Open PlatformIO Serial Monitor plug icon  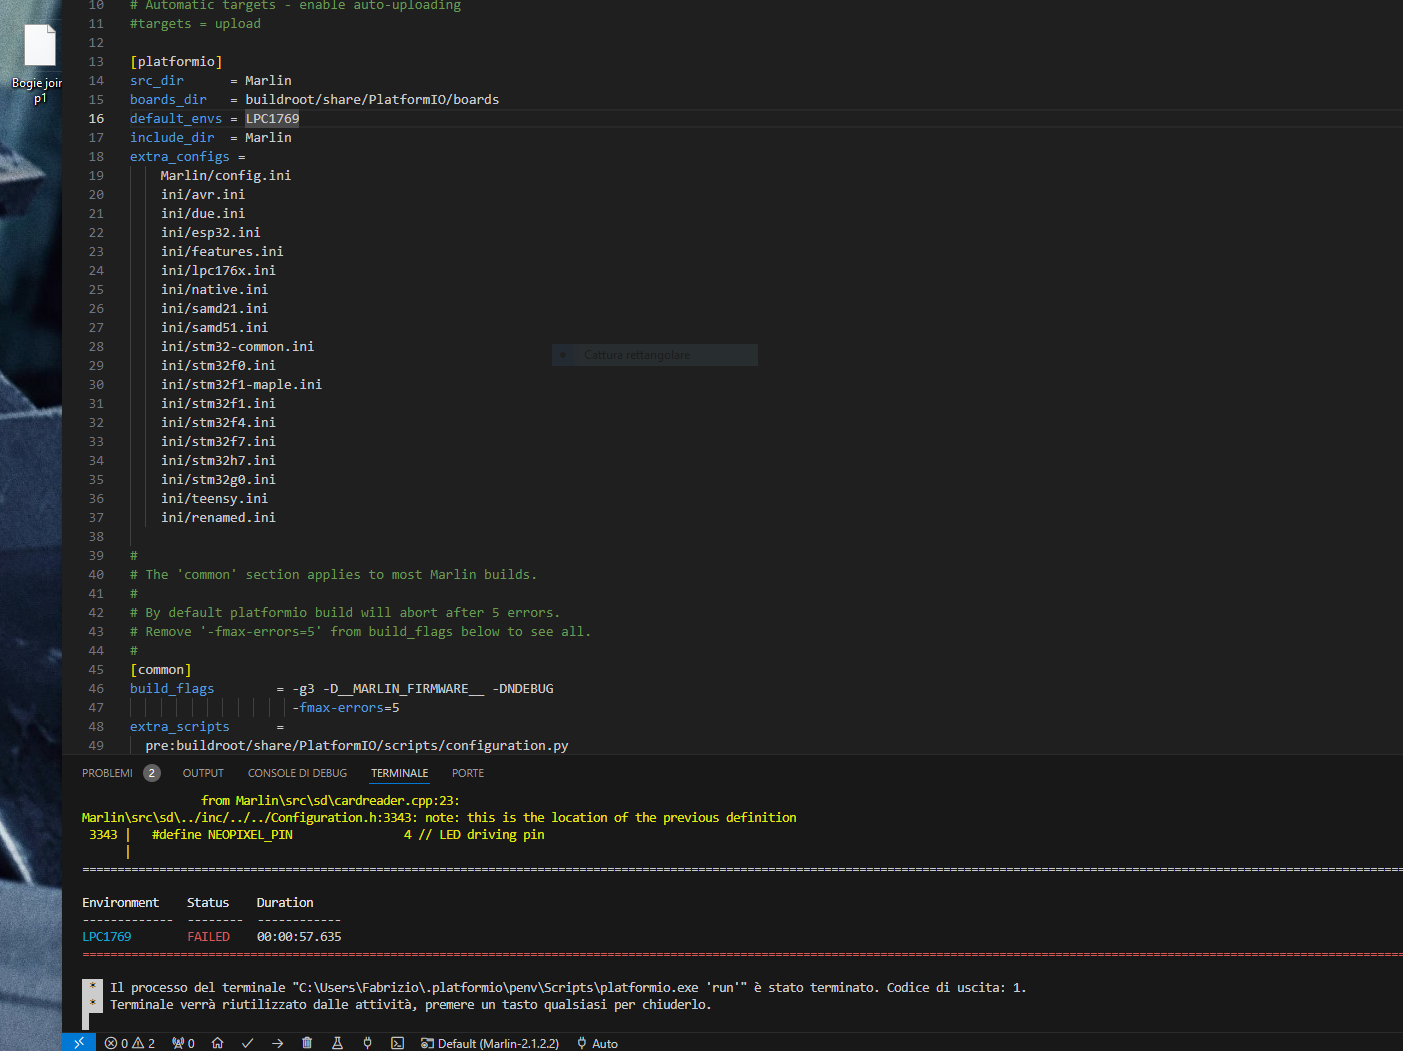point(367,1043)
